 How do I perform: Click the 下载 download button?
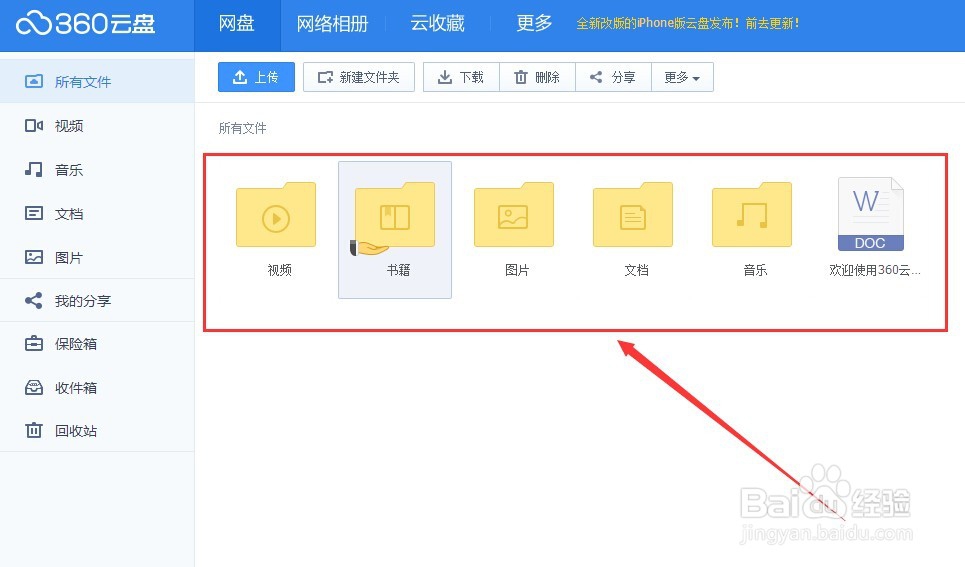461,77
